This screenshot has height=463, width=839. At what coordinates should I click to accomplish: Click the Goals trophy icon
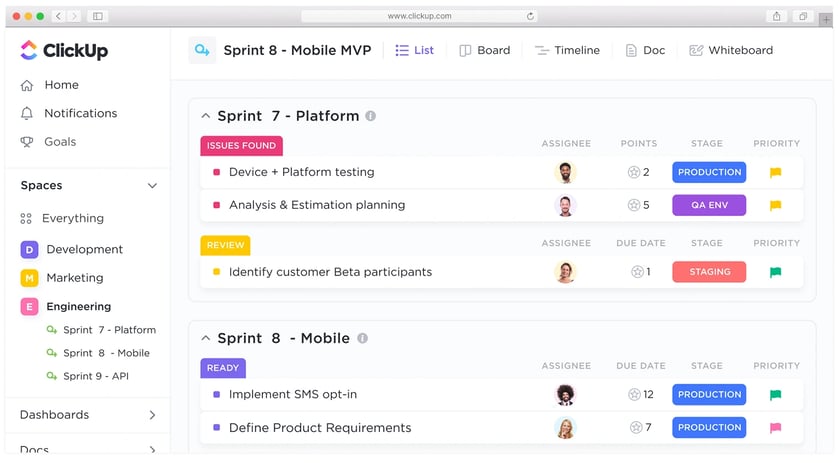pyautogui.click(x=27, y=142)
